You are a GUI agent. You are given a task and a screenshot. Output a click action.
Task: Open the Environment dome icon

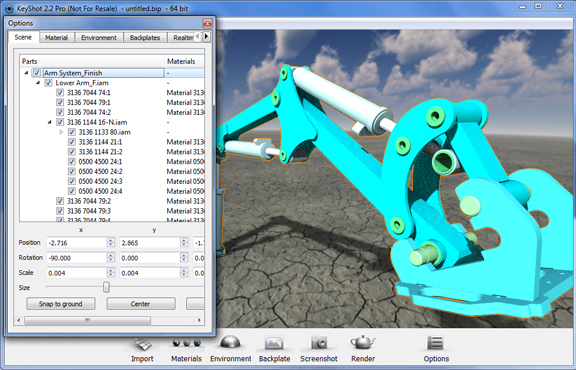click(230, 342)
